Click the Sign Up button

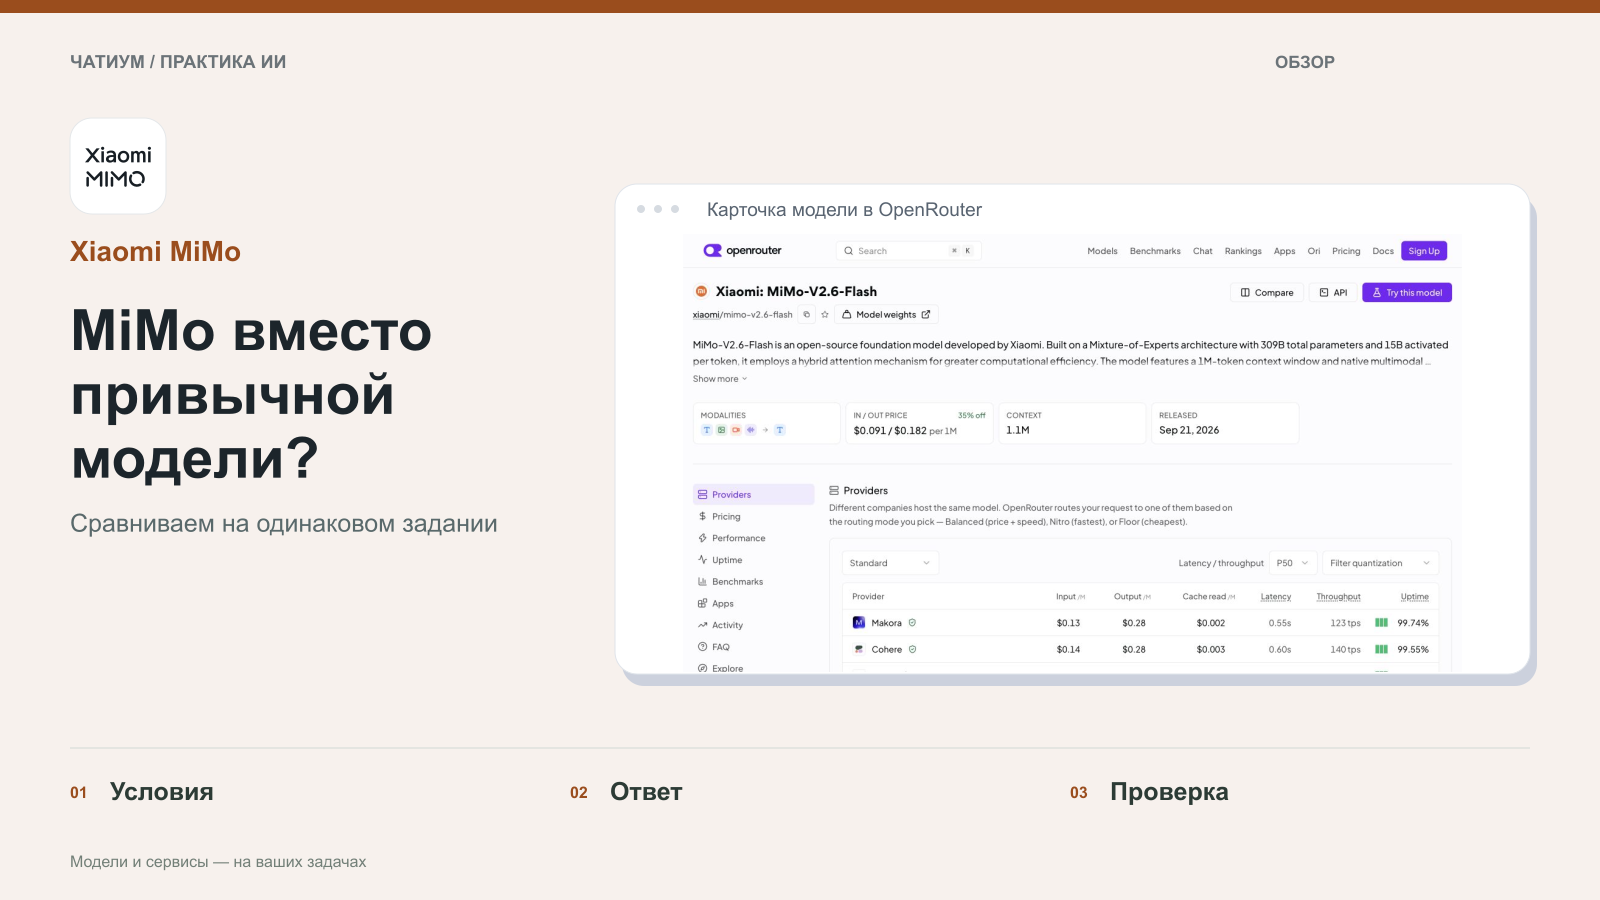coord(1424,251)
